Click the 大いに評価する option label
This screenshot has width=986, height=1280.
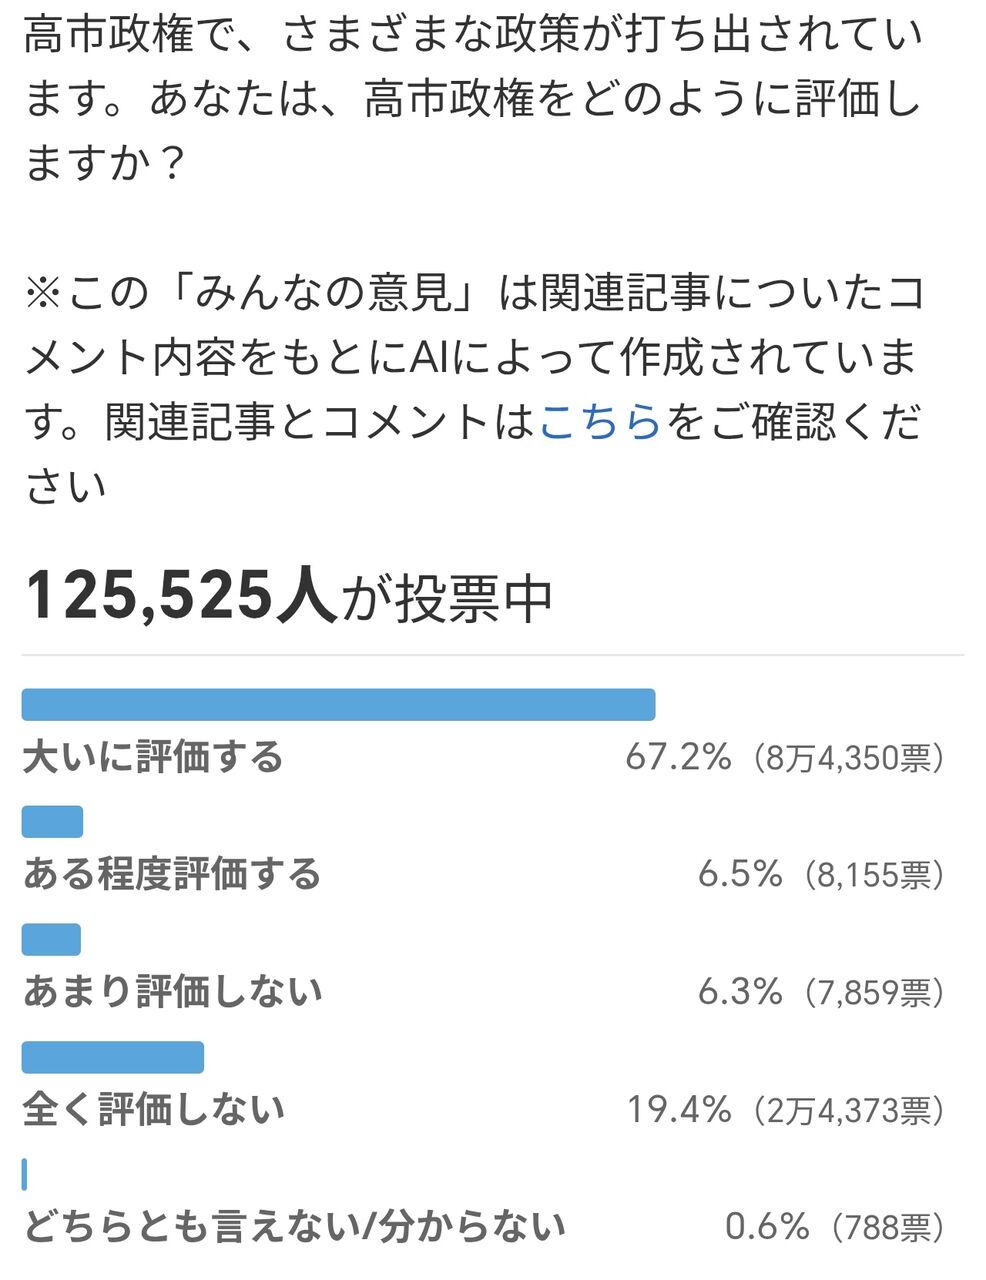[x=153, y=757]
